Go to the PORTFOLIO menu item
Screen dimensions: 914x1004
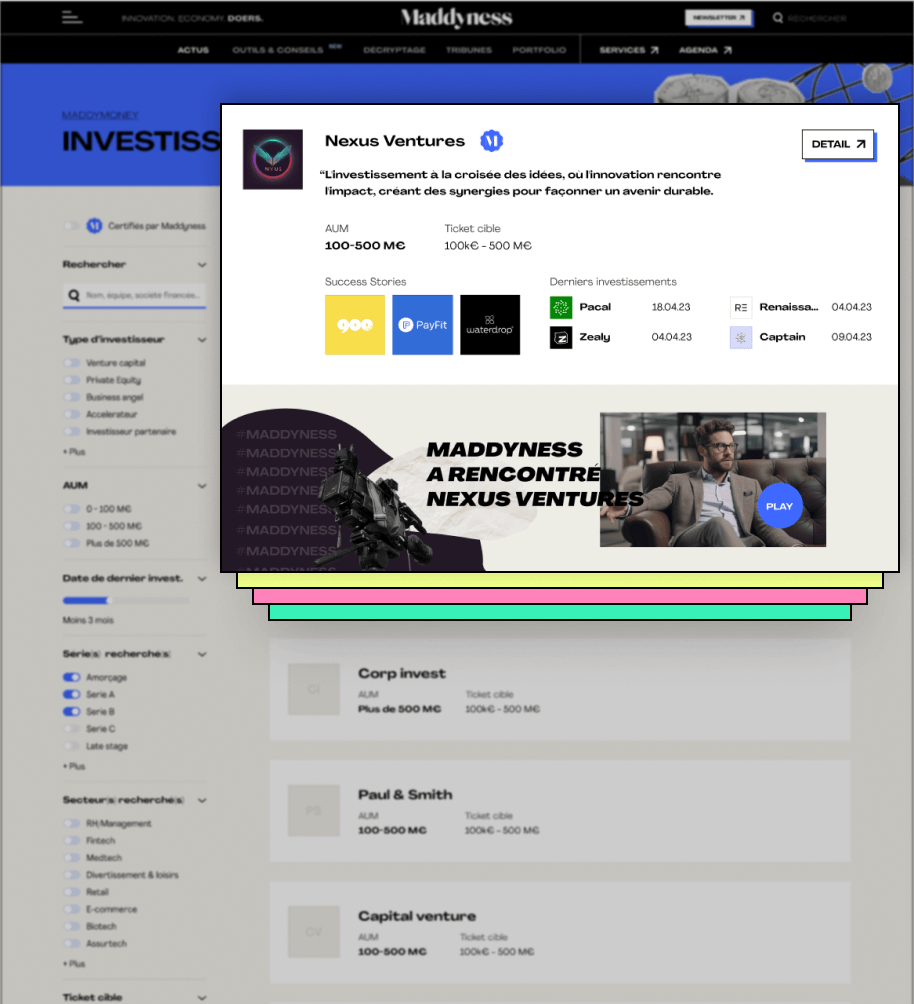(539, 50)
